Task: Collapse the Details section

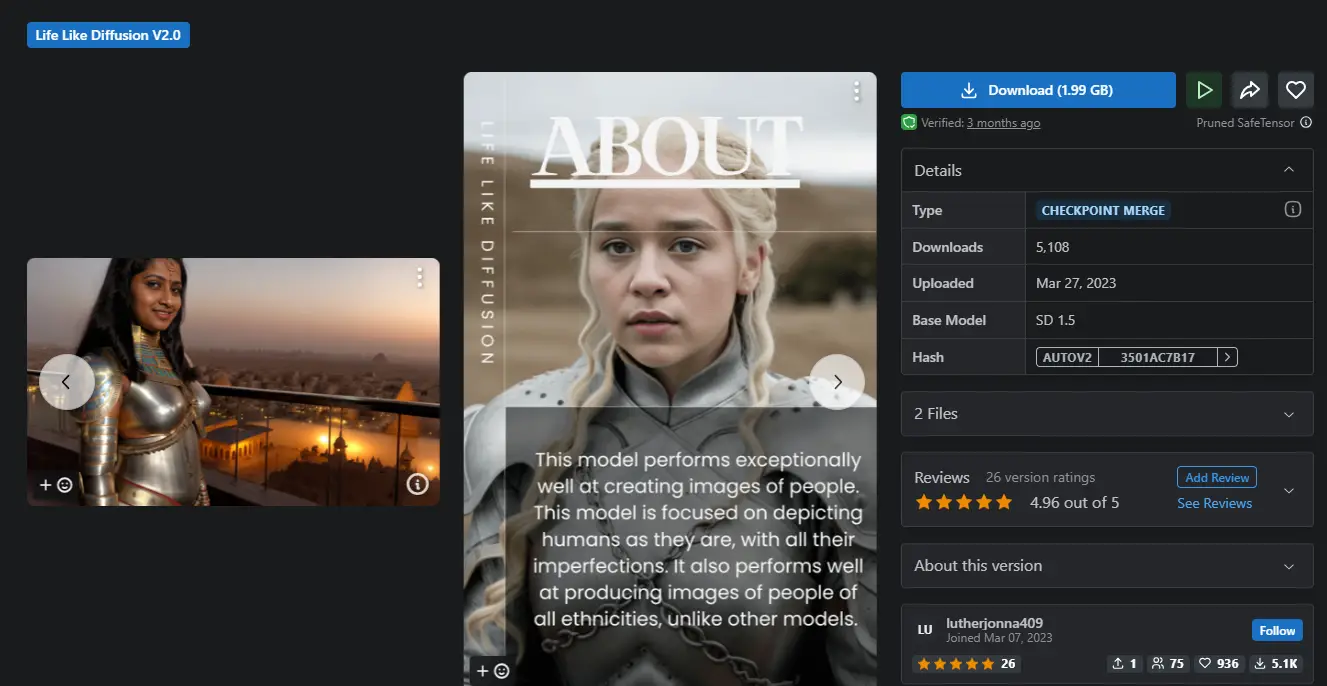Action: click(x=1289, y=170)
